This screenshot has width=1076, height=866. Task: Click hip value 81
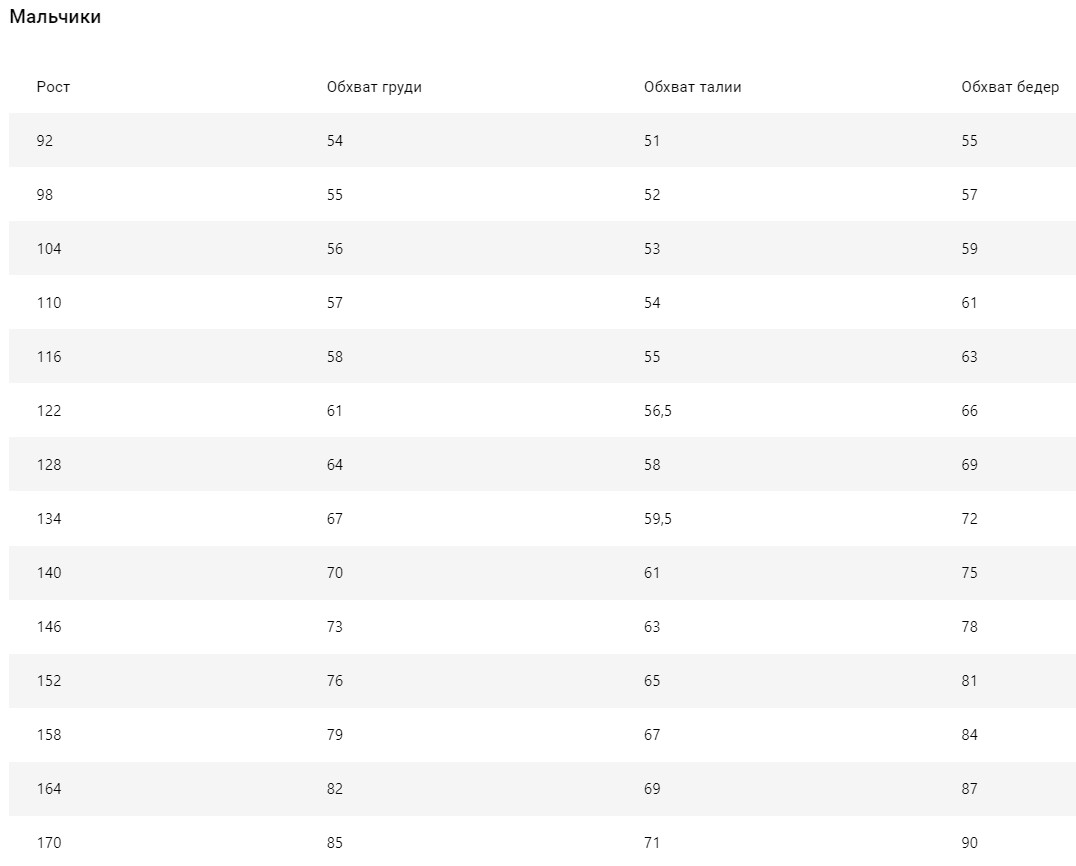point(969,681)
